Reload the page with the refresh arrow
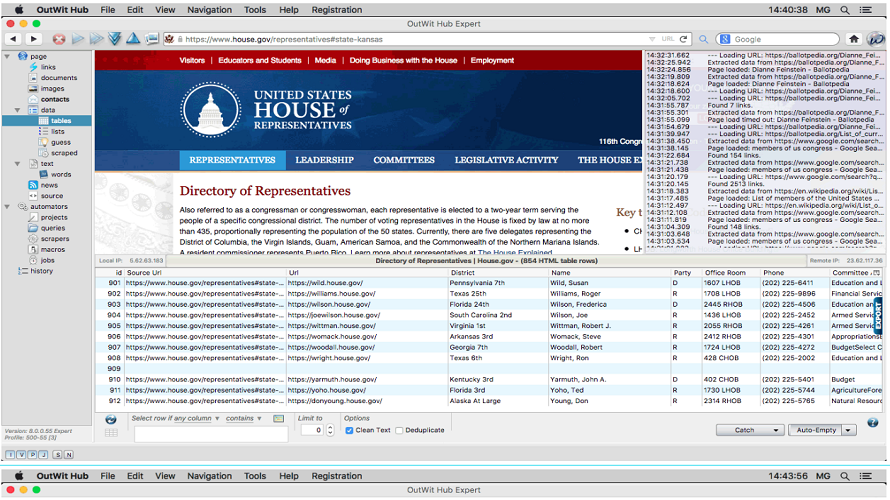The height and width of the screenshot is (500, 890). [x=683, y=39]
